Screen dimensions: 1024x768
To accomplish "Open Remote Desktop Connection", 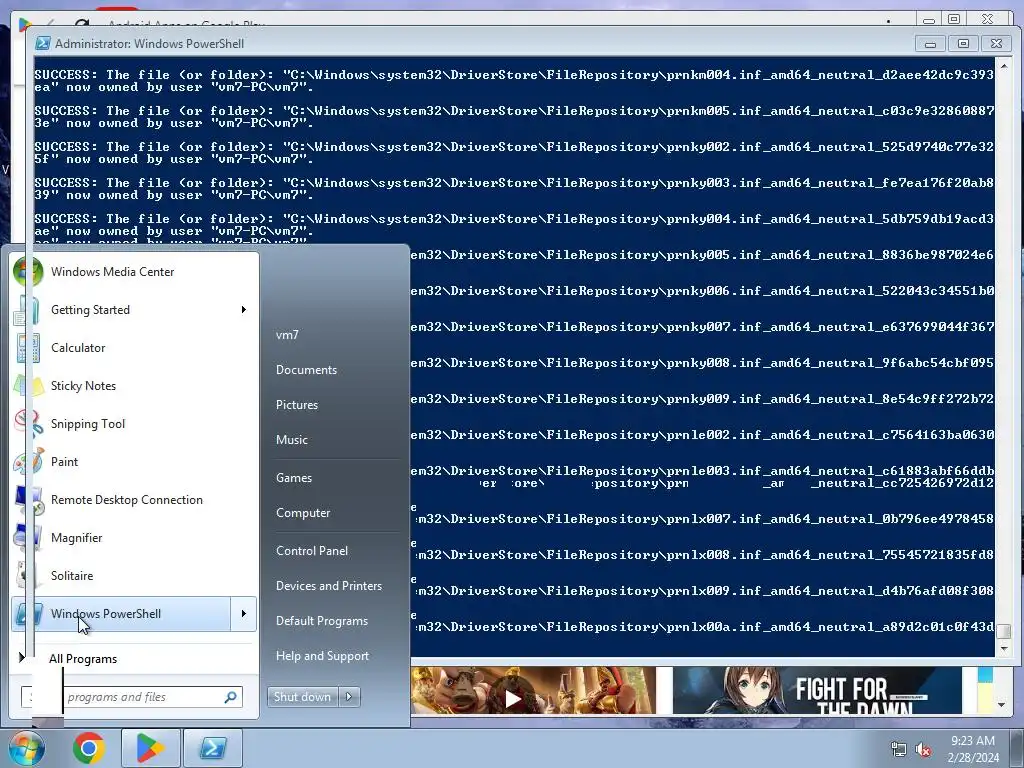I will click(x=134, y=500).
